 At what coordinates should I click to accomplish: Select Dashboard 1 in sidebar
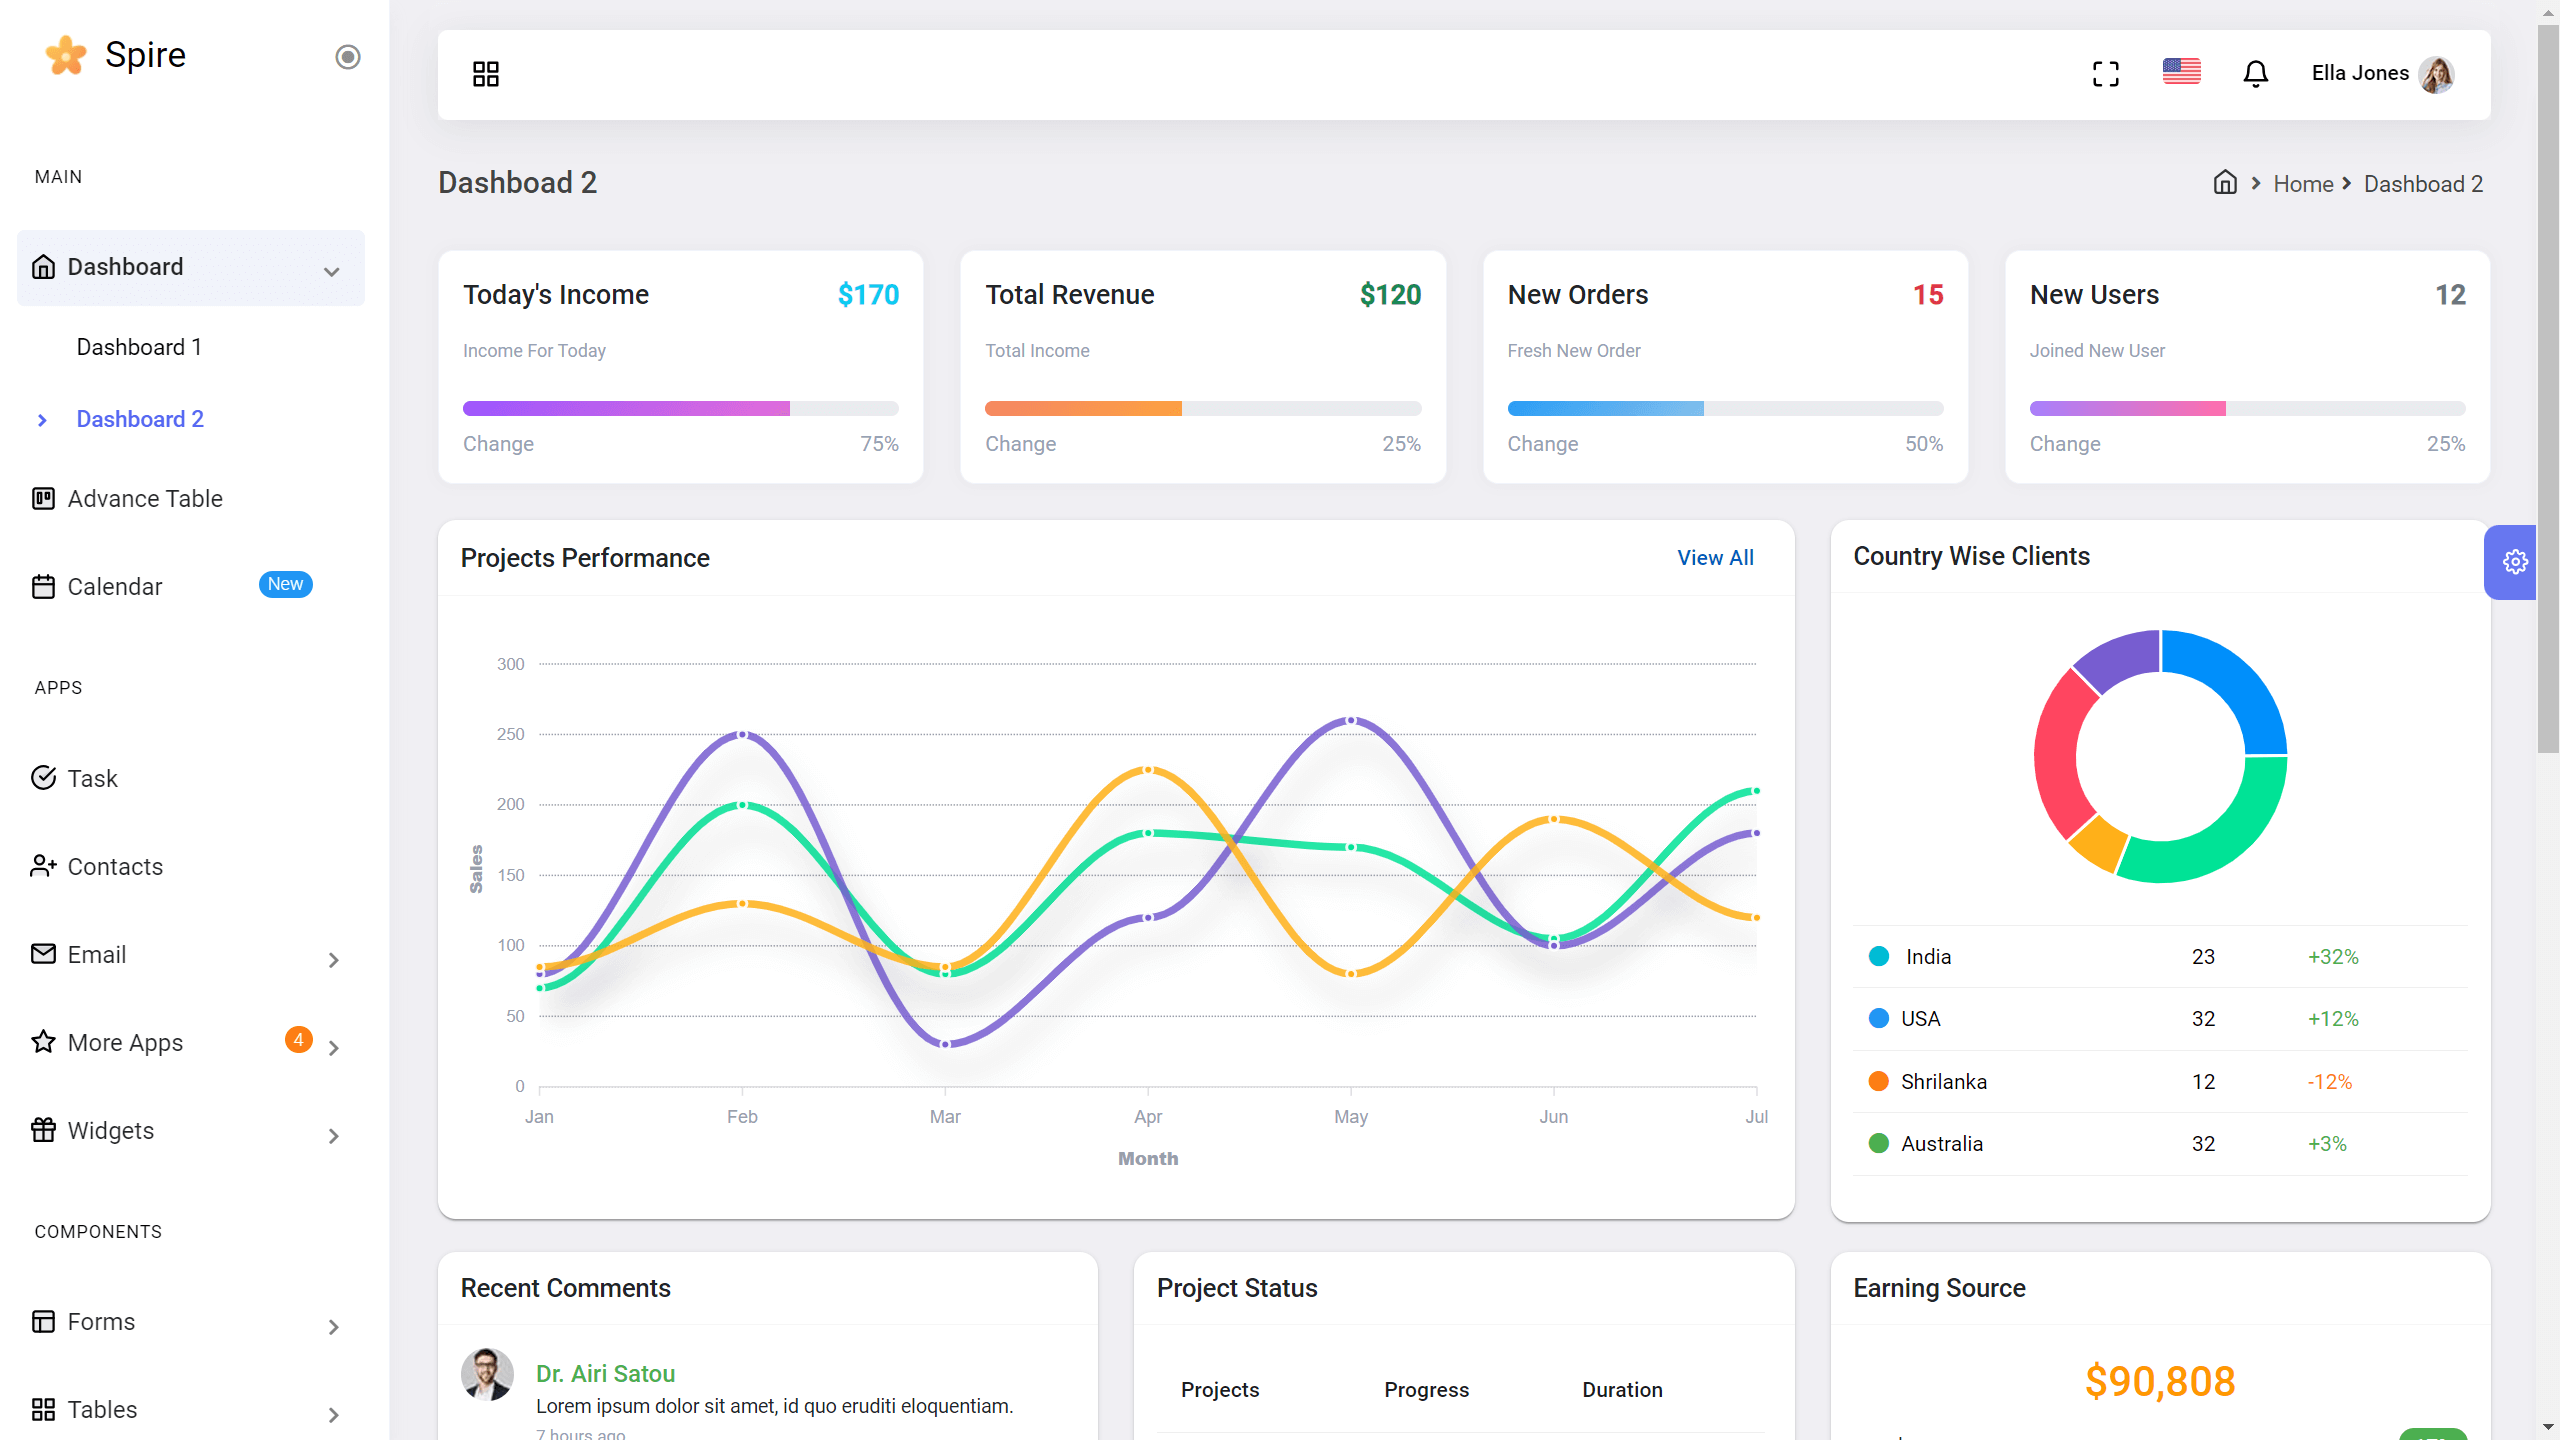point(139,347)
